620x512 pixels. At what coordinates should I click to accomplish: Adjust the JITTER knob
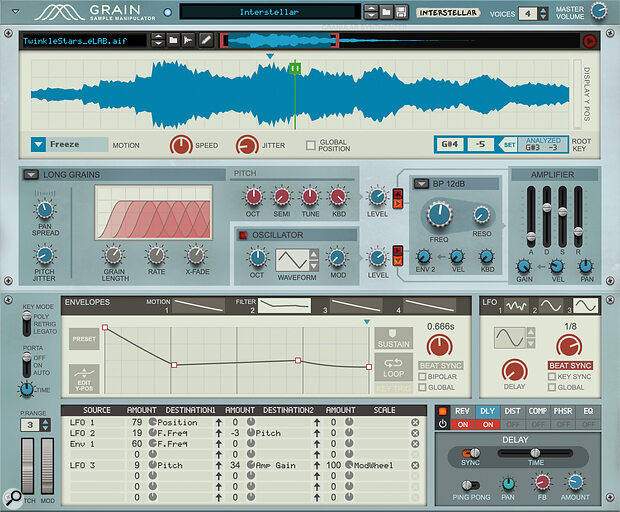coord(247,145)
